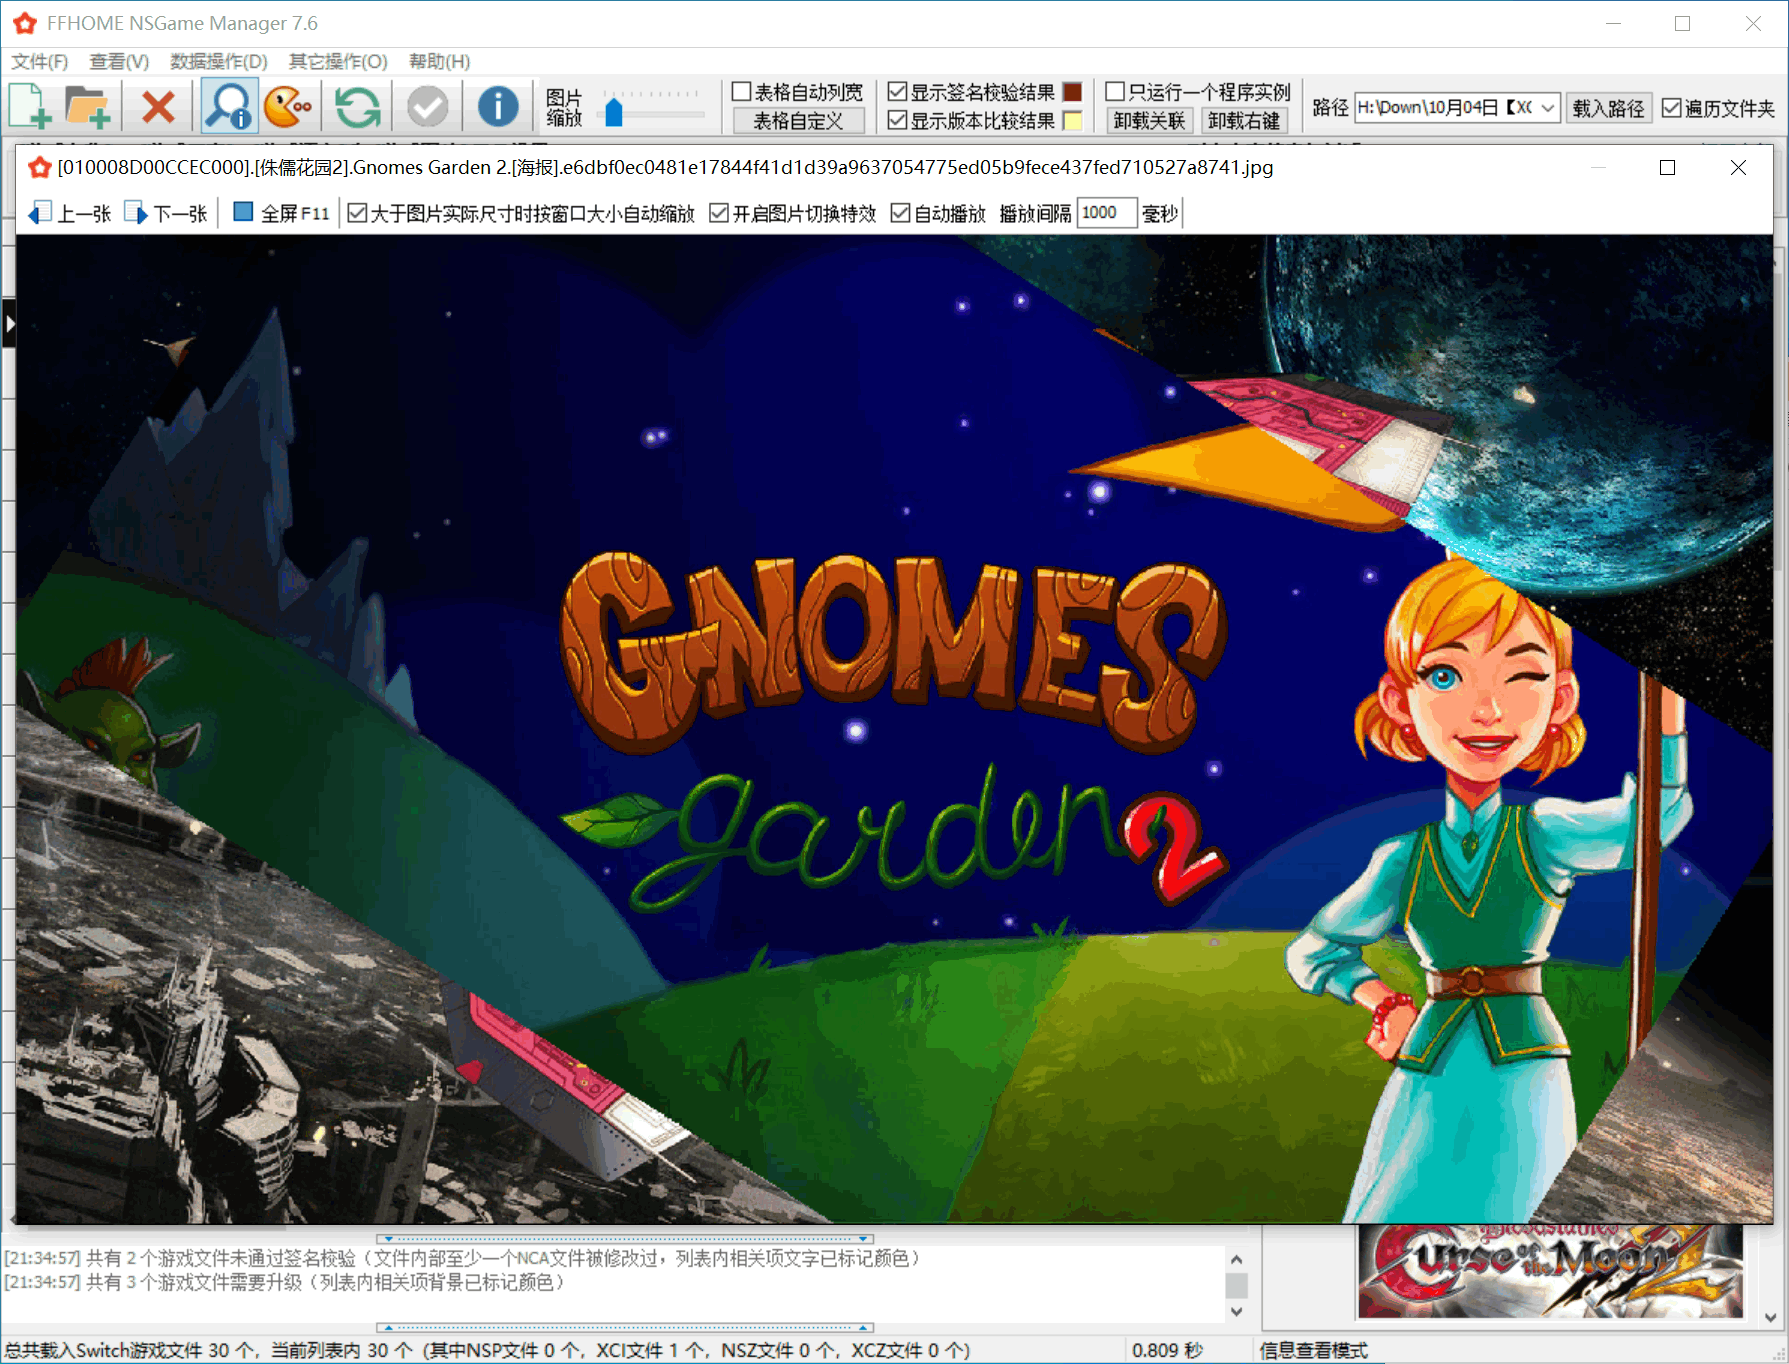Click log line 共有 2 个游戏文件未通过签名校验
Screen dimensions: 1789x1364
pyautogui.click(x=462, y=1258)
